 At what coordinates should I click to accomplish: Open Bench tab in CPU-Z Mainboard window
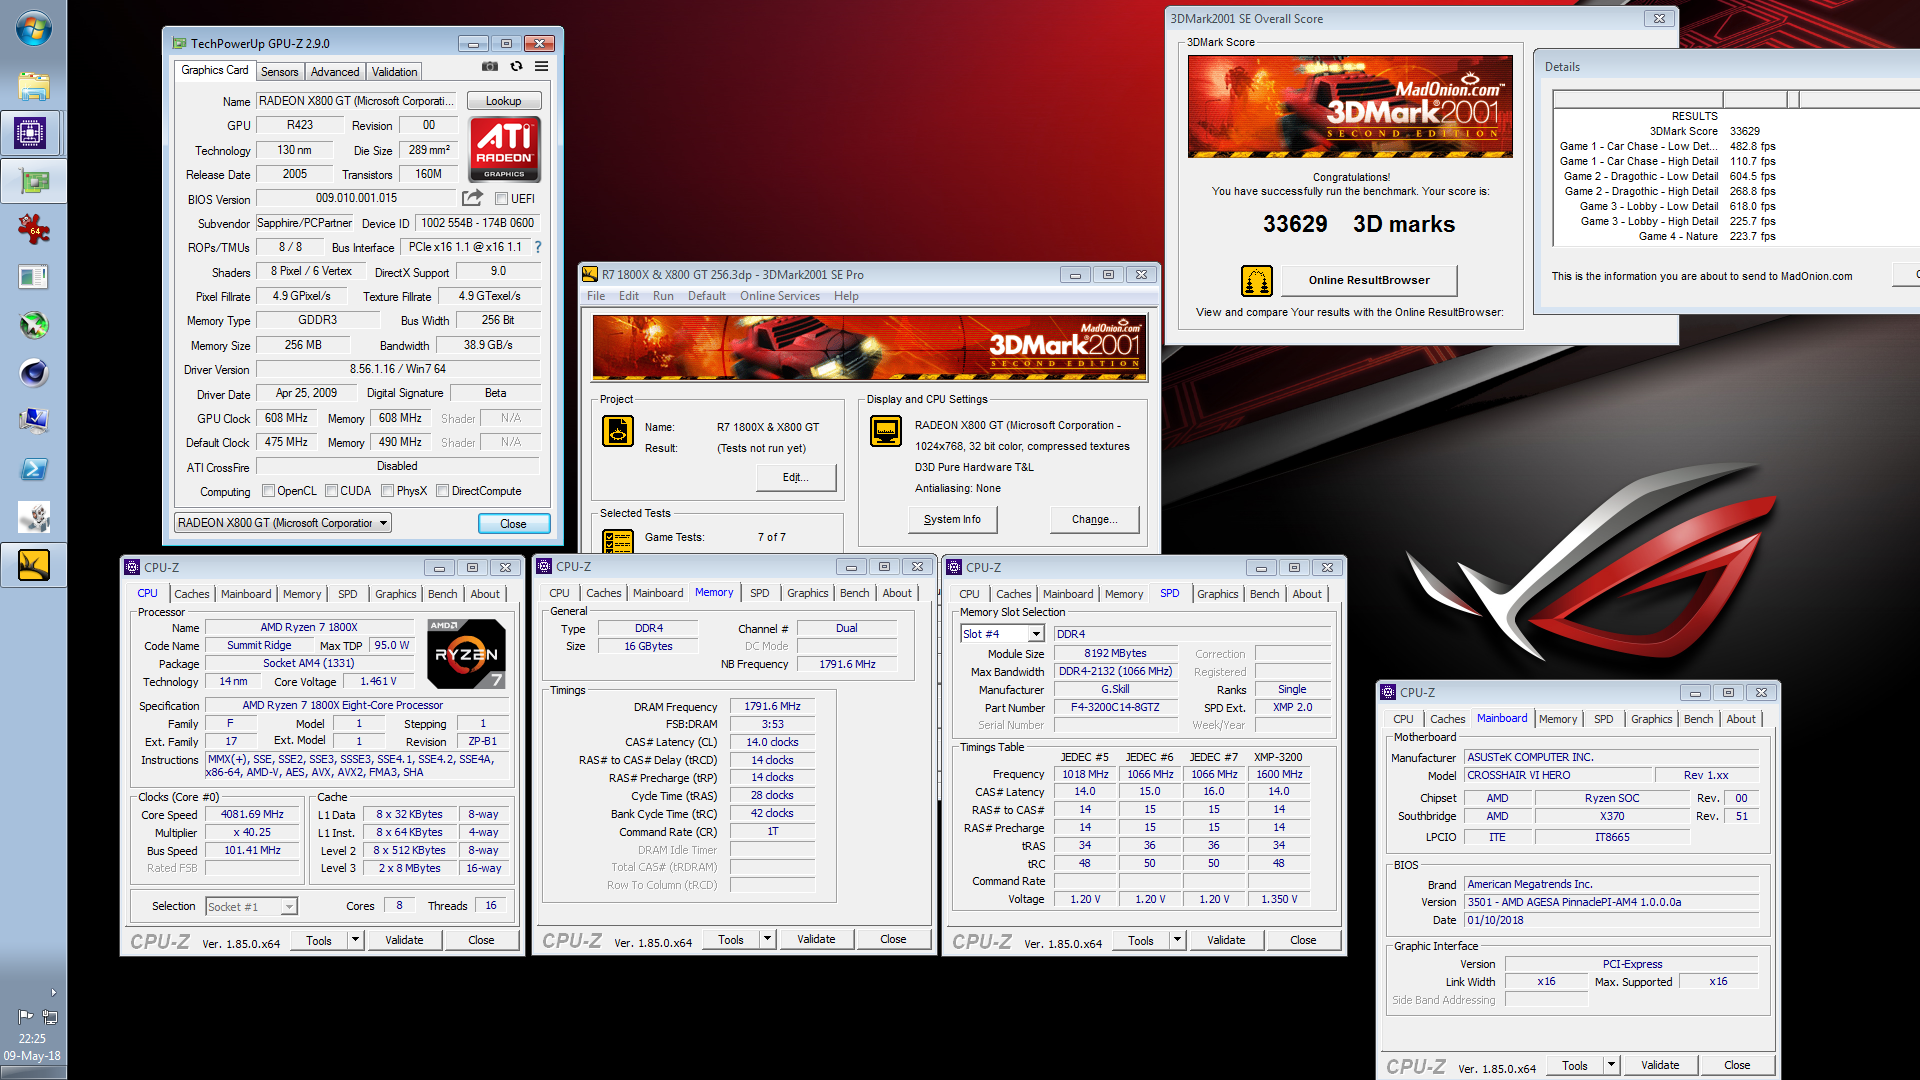[x=1698, y=719]
